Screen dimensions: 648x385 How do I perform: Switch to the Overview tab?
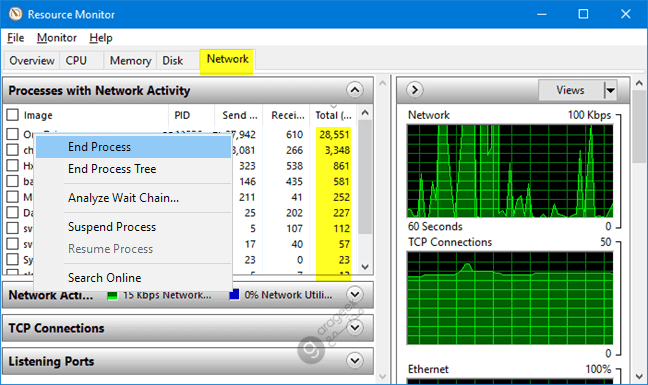pos(32,61)
